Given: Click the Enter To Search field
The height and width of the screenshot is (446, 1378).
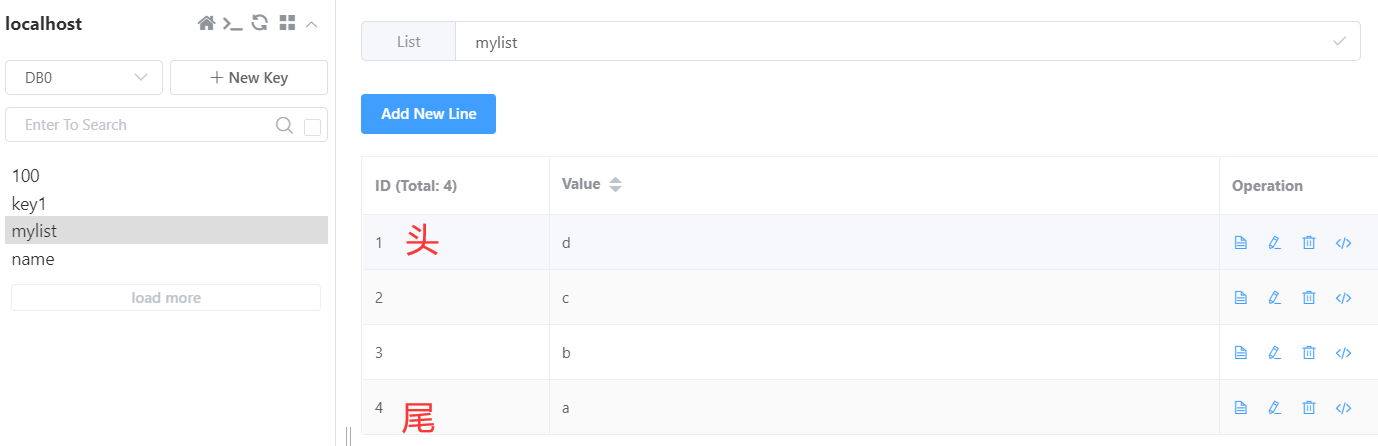Looking at the screenshot, I should (140, 125).
